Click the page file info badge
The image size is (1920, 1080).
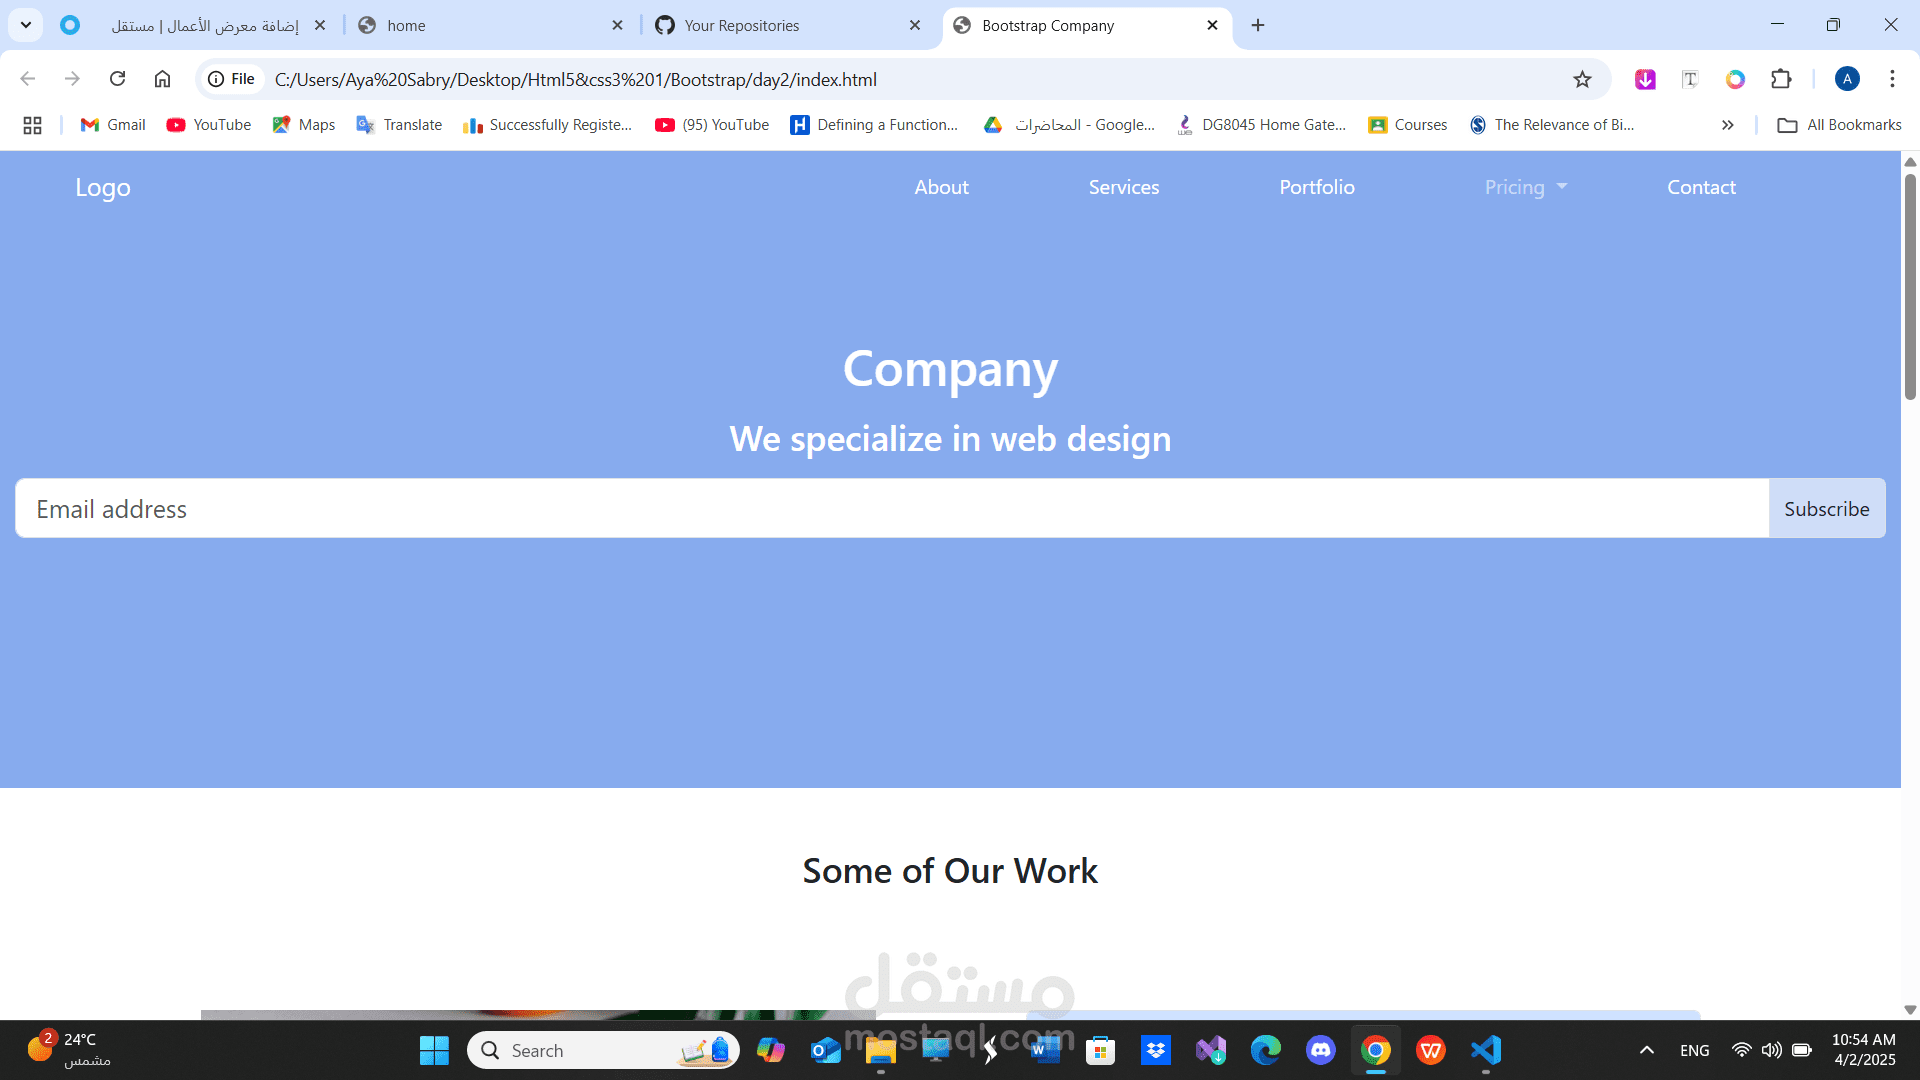[x=231, y=79]
